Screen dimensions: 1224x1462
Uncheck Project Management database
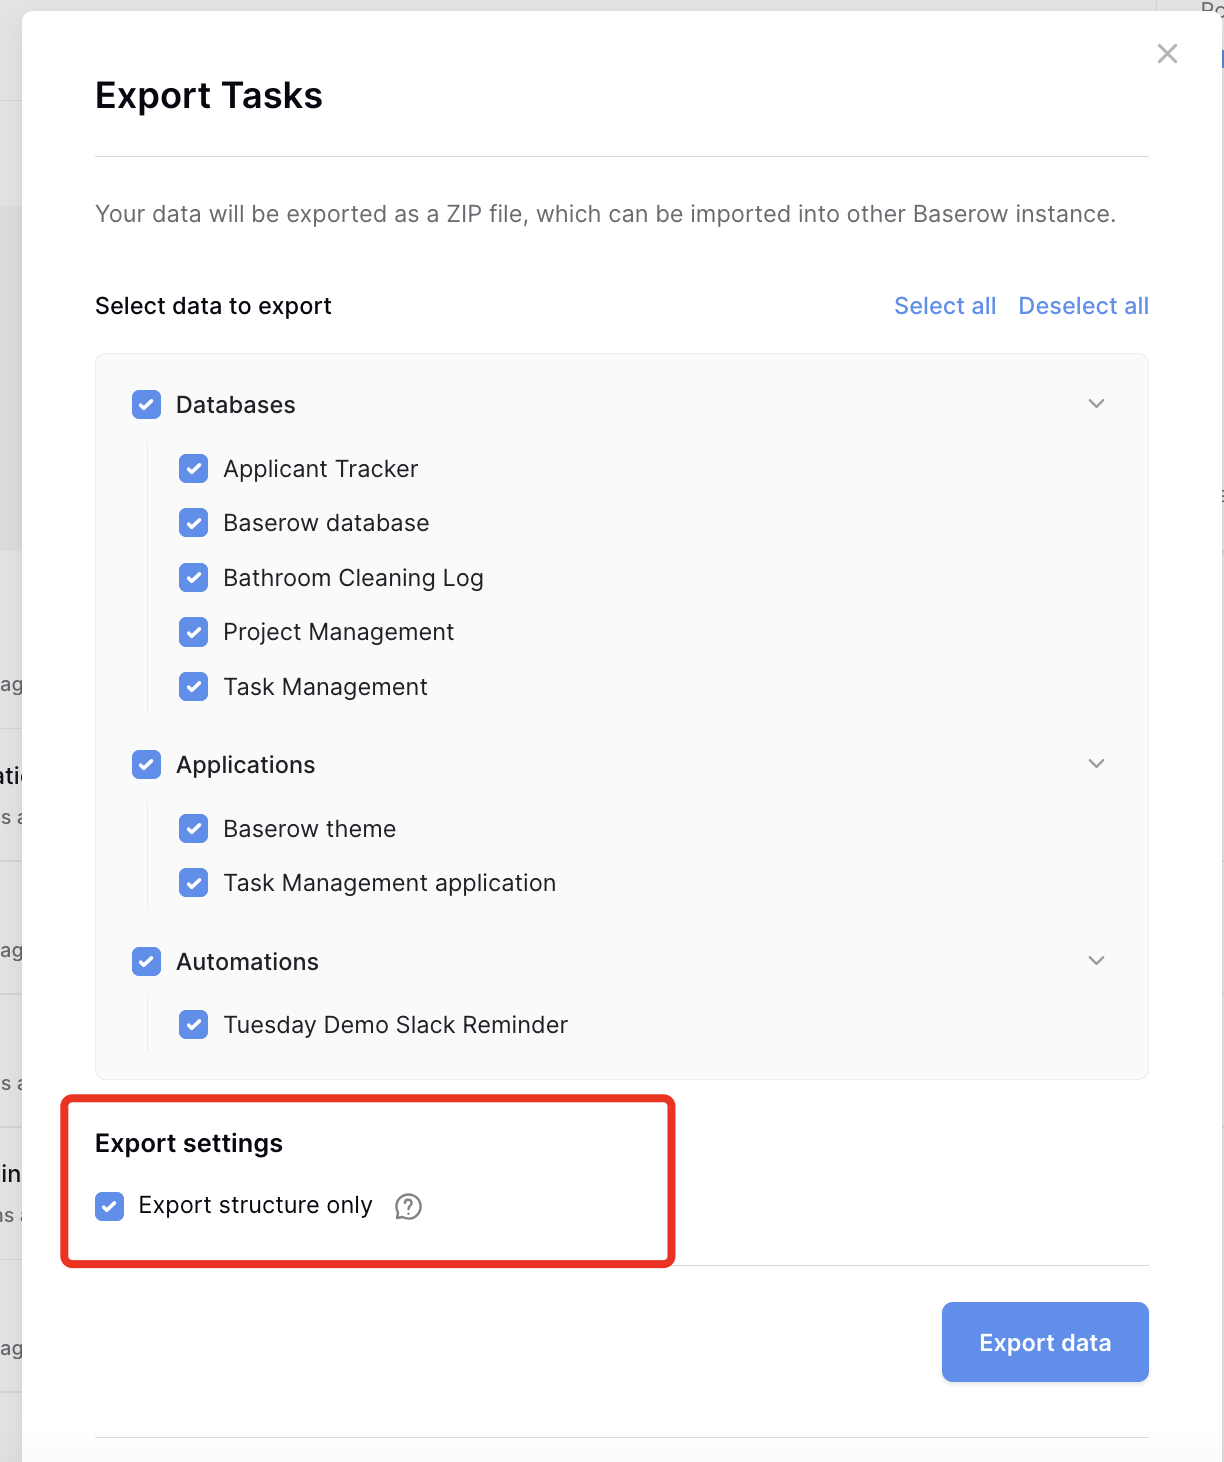(x=194, y=632)
